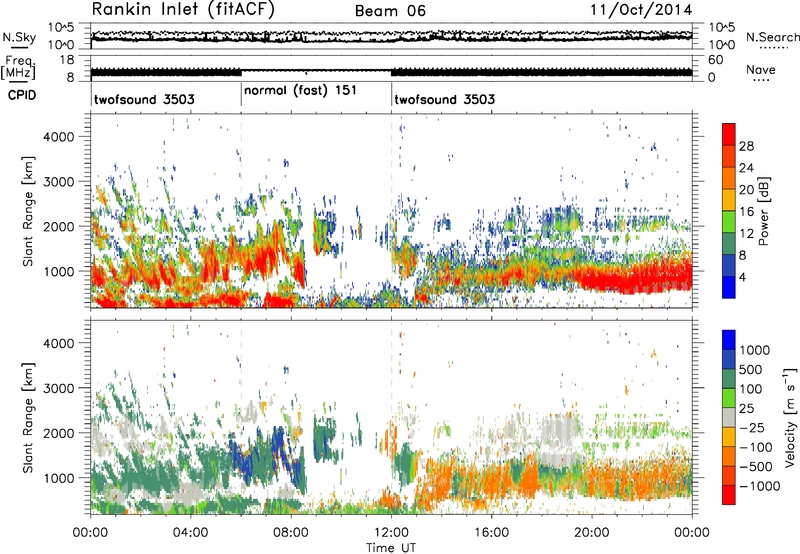Click the '2000' range tick on the Velocity panel

[59, 433]
